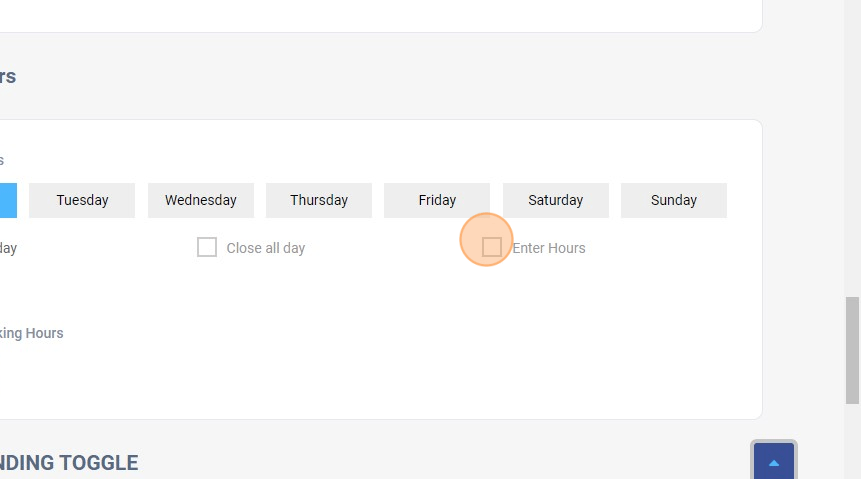Select the Tuesday tab

(82, 200)
